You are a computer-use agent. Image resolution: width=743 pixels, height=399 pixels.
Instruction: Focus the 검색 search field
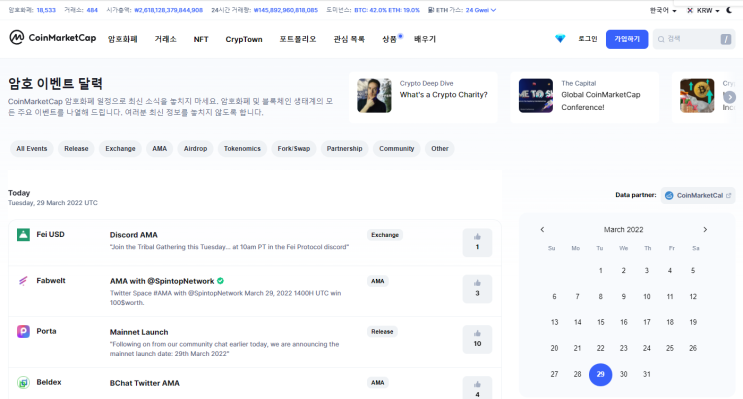tap(694, 39)
